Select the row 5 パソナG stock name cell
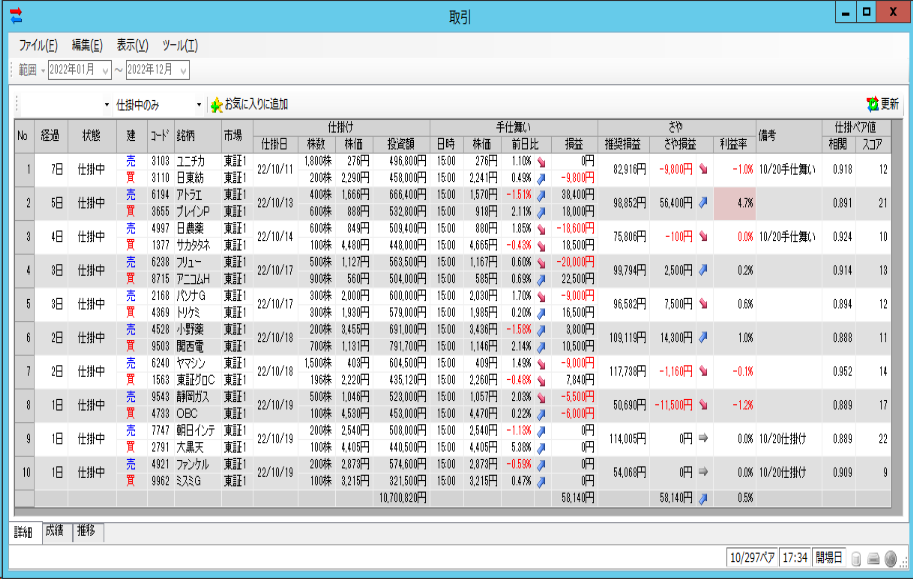Image resolution: width=913 pixels, height=579 pixels. click(x=196, y=296)
